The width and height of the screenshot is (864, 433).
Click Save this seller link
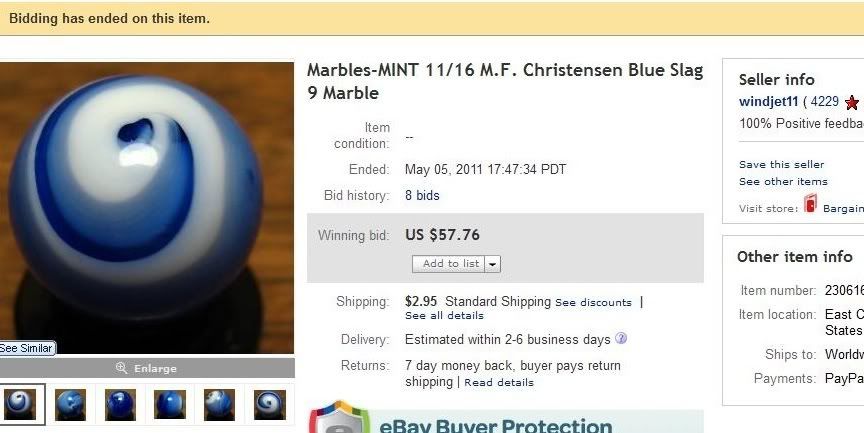click(x=781, y=164)
